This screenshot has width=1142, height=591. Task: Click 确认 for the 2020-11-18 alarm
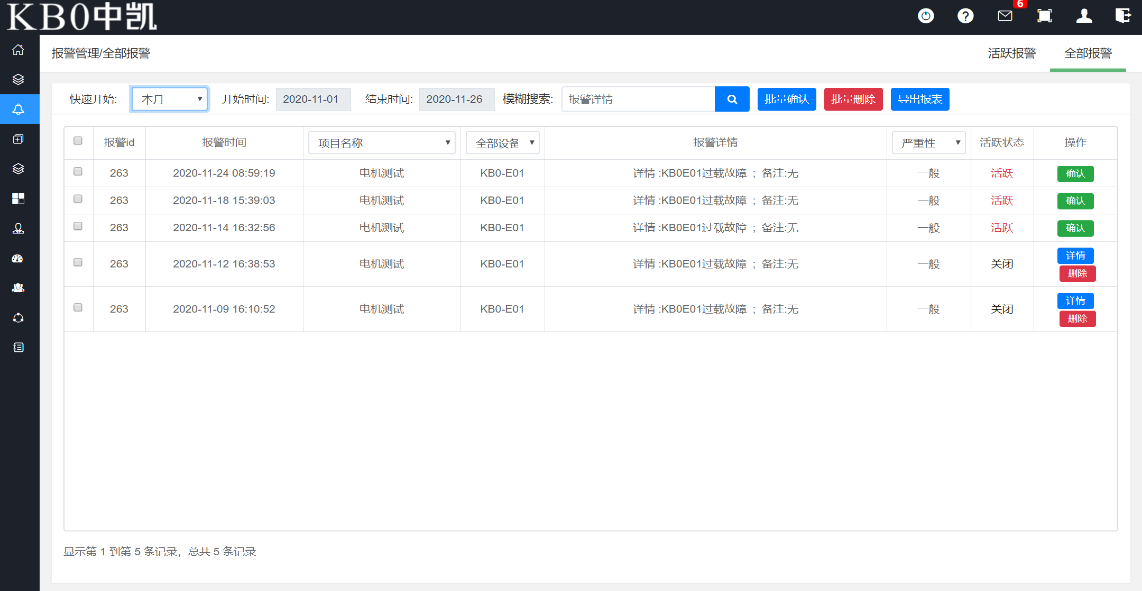point(1075,201)
